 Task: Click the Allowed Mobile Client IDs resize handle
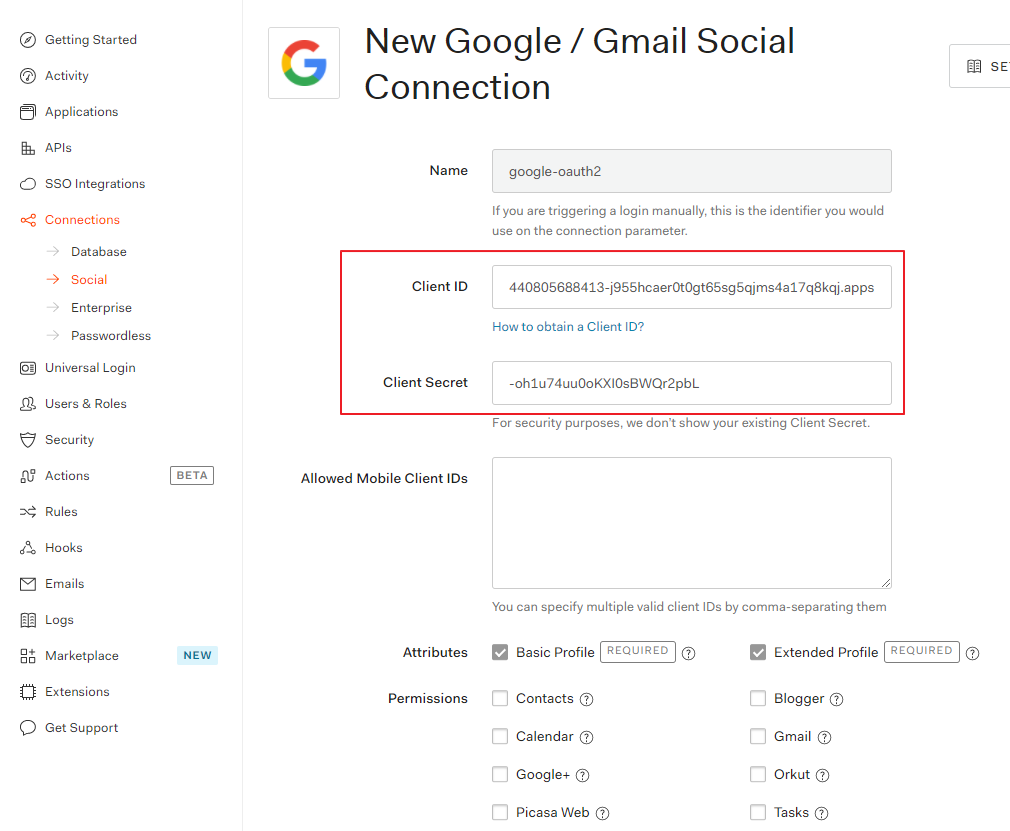click(x=886, y=583)
